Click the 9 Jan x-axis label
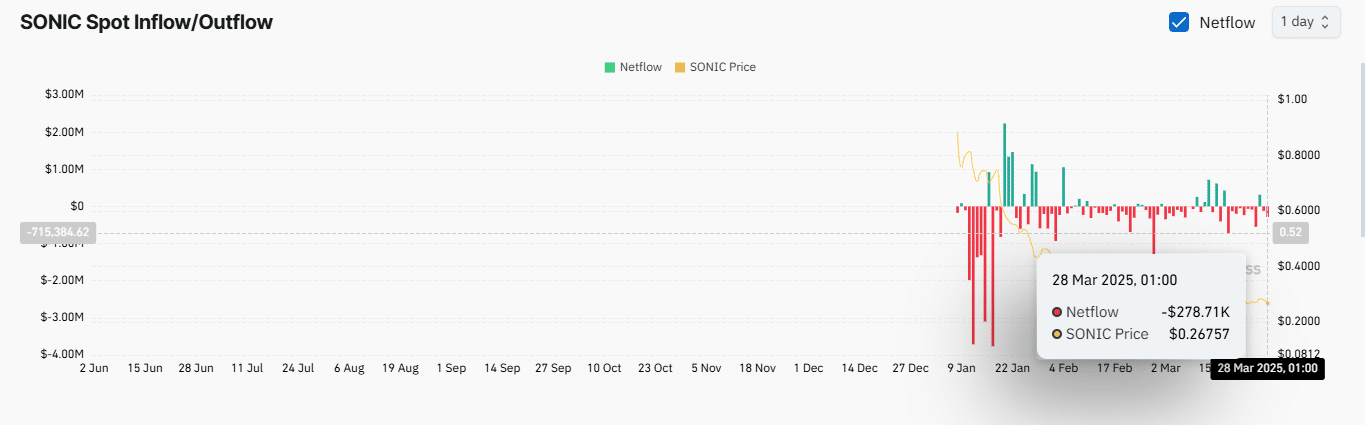This screenshot has height=425, width=1365. click(x=961, y=368)
